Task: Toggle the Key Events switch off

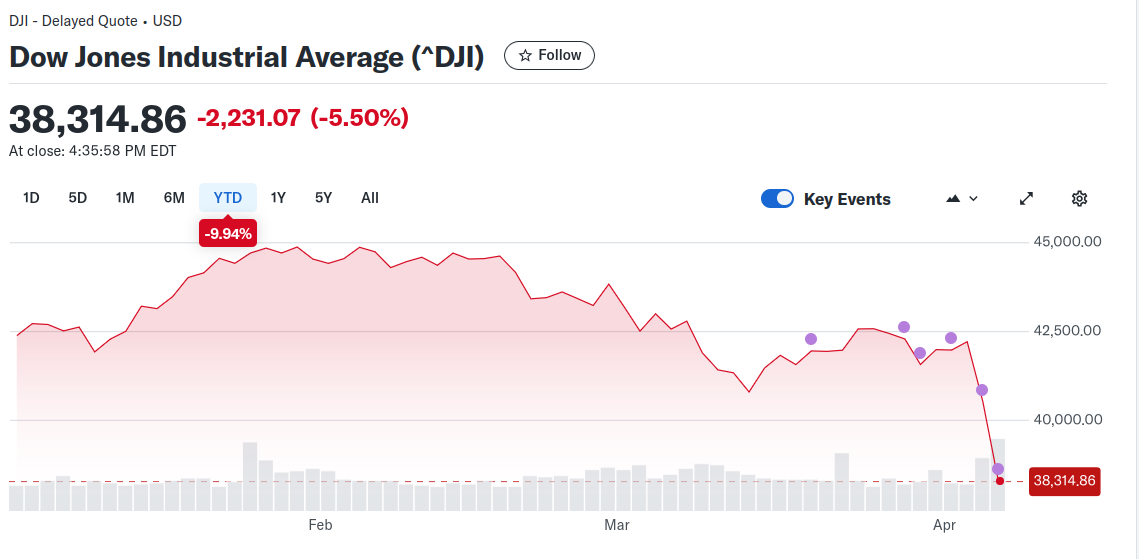Action: [777, 198]
